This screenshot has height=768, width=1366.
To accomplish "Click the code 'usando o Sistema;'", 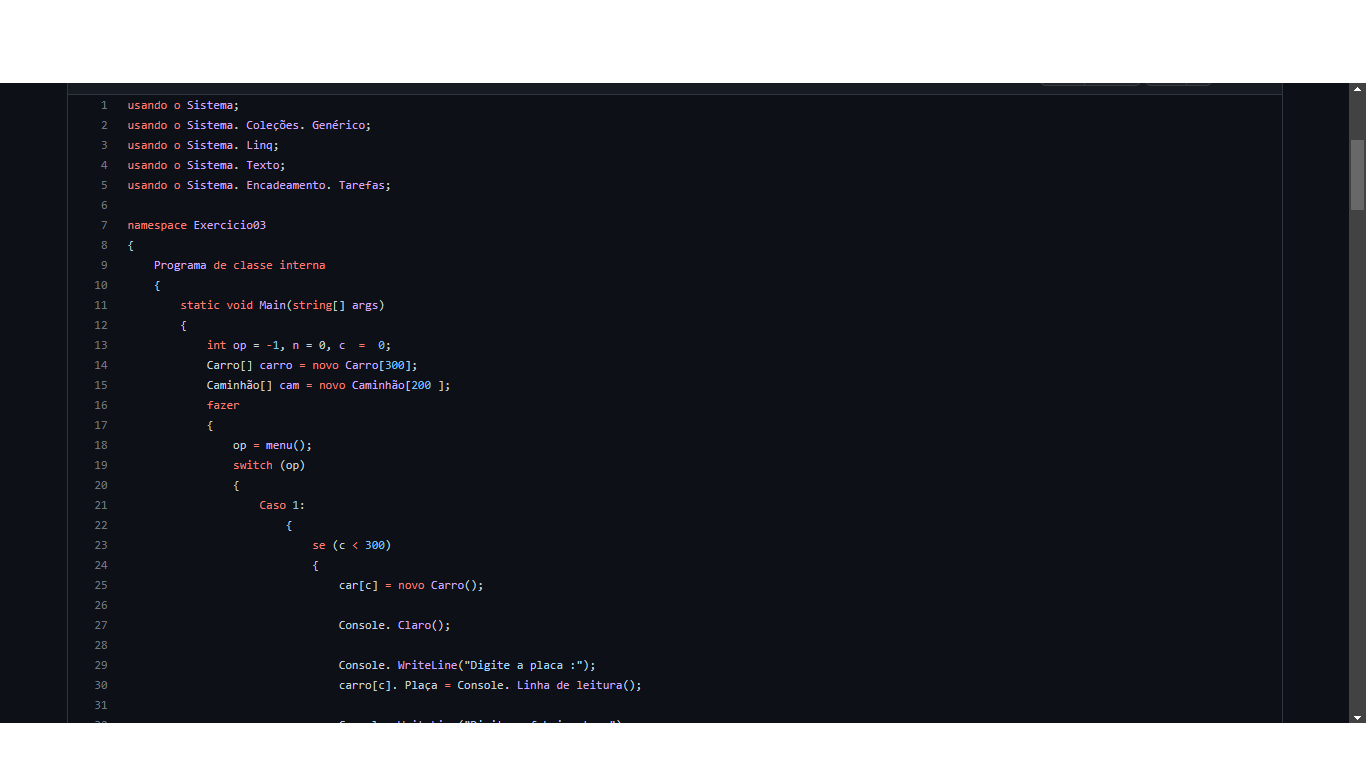I will click(183, 105).
